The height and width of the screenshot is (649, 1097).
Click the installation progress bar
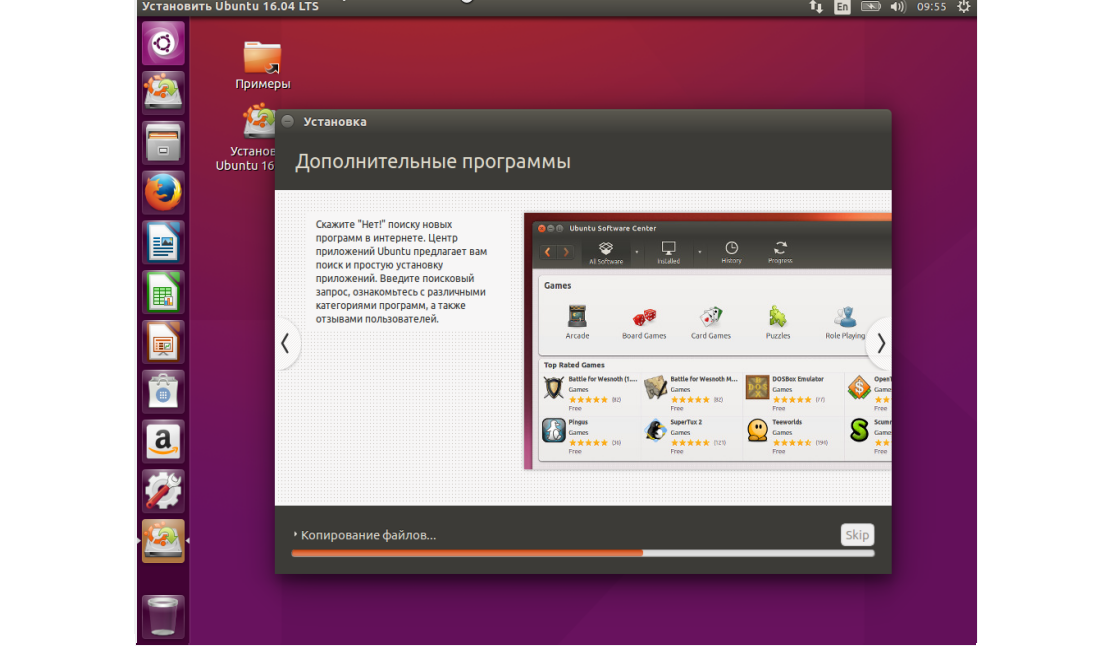582,553
